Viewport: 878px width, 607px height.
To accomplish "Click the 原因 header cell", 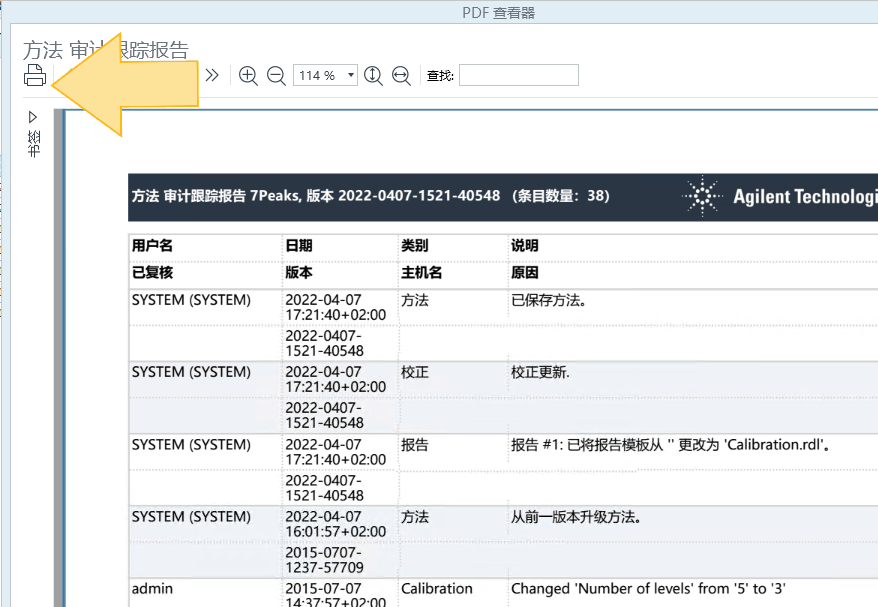I will (x=525, y=273).
